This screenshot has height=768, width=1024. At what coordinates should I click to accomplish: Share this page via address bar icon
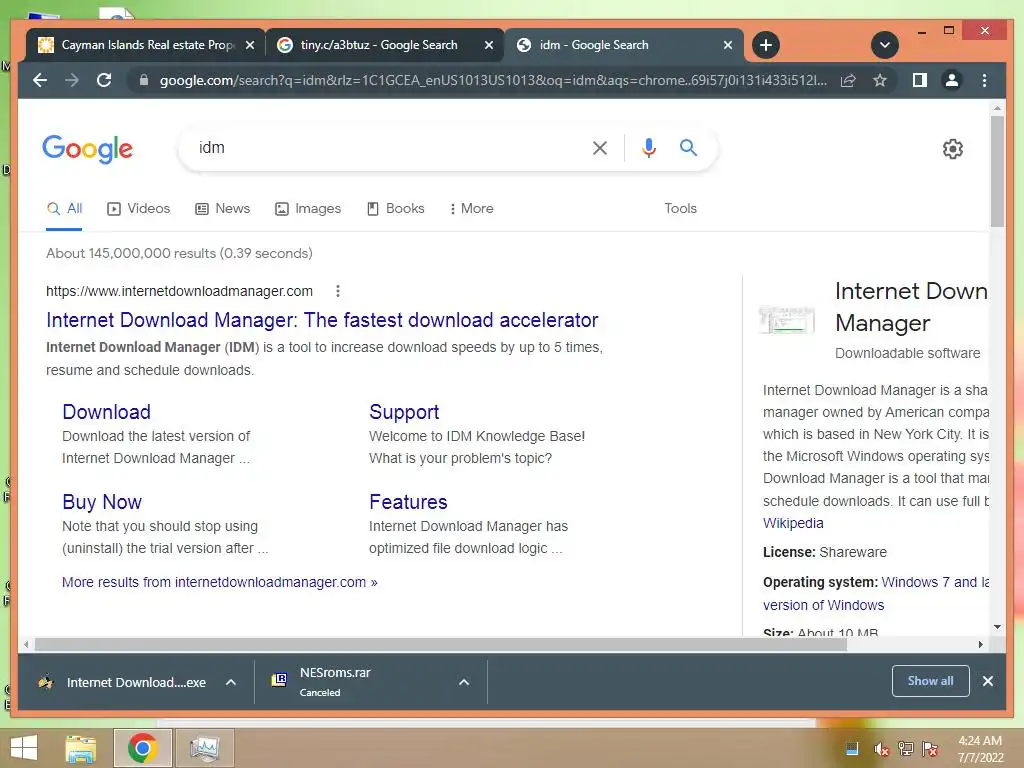848,80
